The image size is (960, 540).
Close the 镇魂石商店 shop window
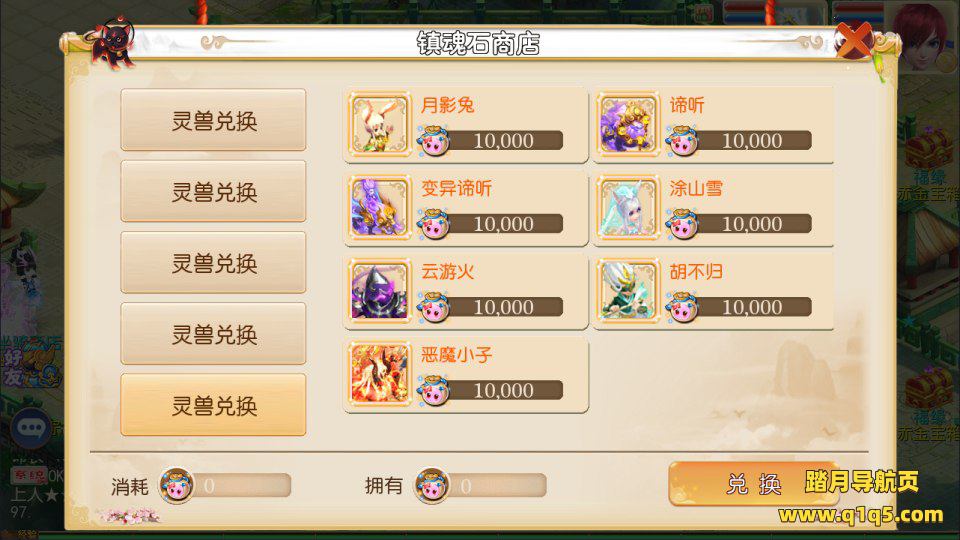854,40
